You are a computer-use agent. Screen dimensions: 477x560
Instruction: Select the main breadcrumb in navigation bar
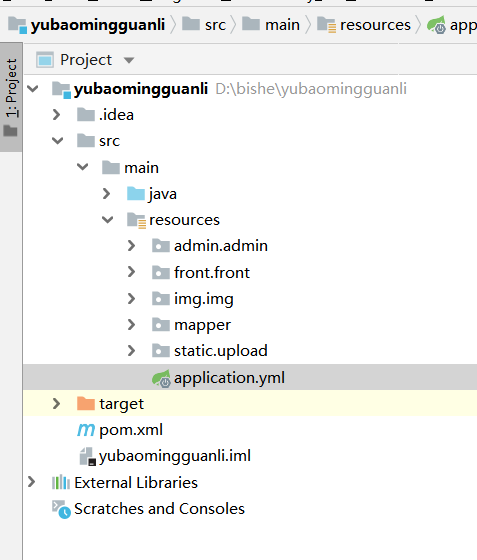pyautogui.click(x=271, y=25)
